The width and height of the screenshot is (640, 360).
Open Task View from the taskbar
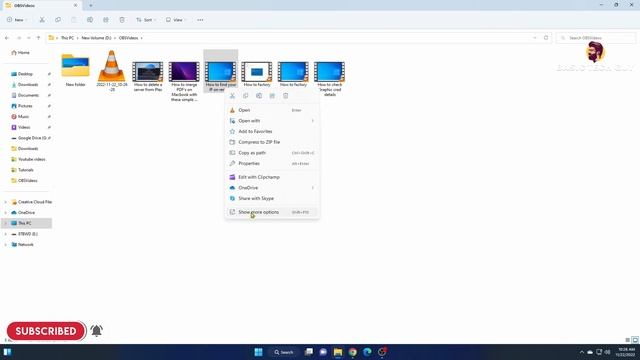pos(309,352)
